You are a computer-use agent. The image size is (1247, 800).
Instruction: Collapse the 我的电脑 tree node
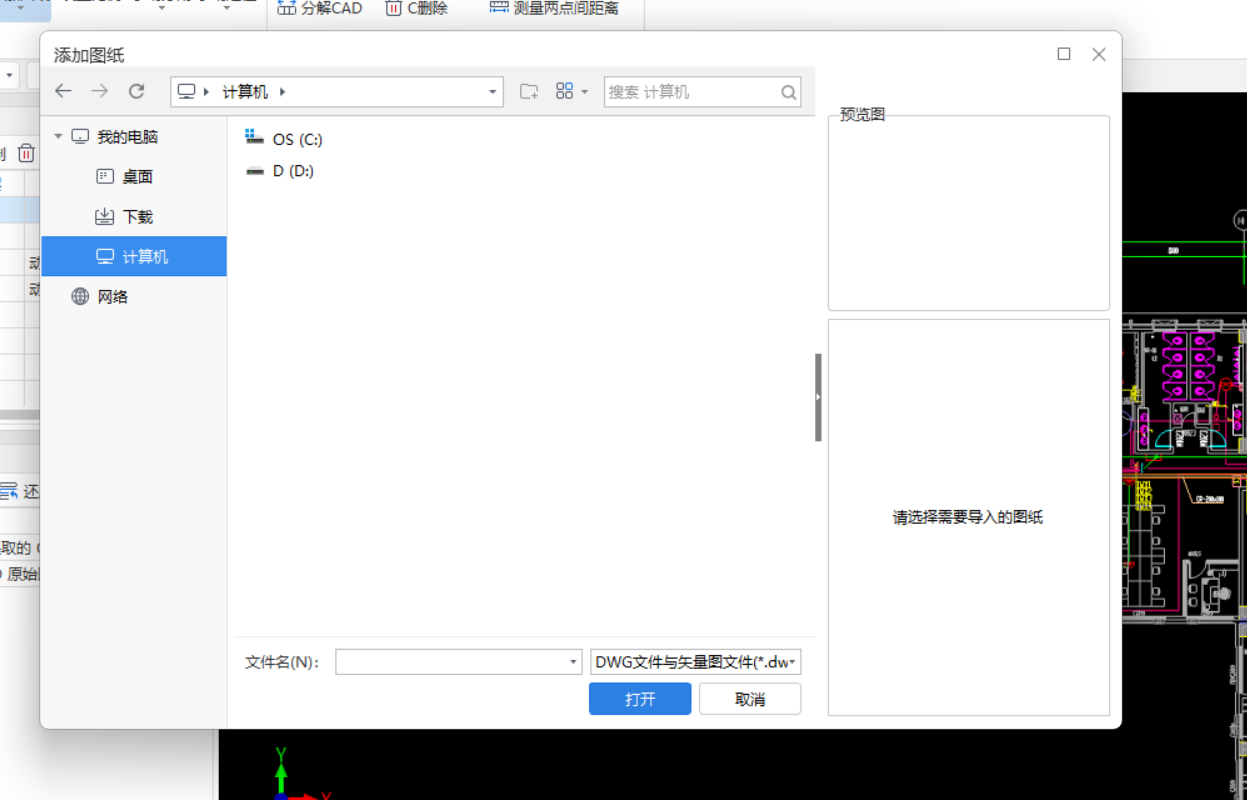point(59,136)
